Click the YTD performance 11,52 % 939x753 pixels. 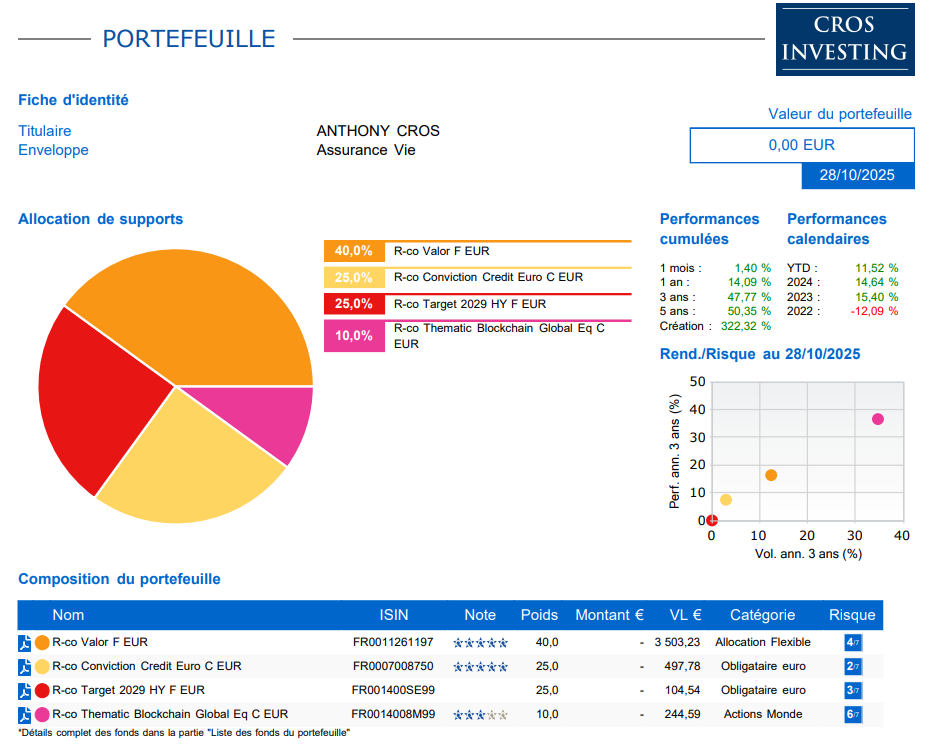click(x=877, y=268)
